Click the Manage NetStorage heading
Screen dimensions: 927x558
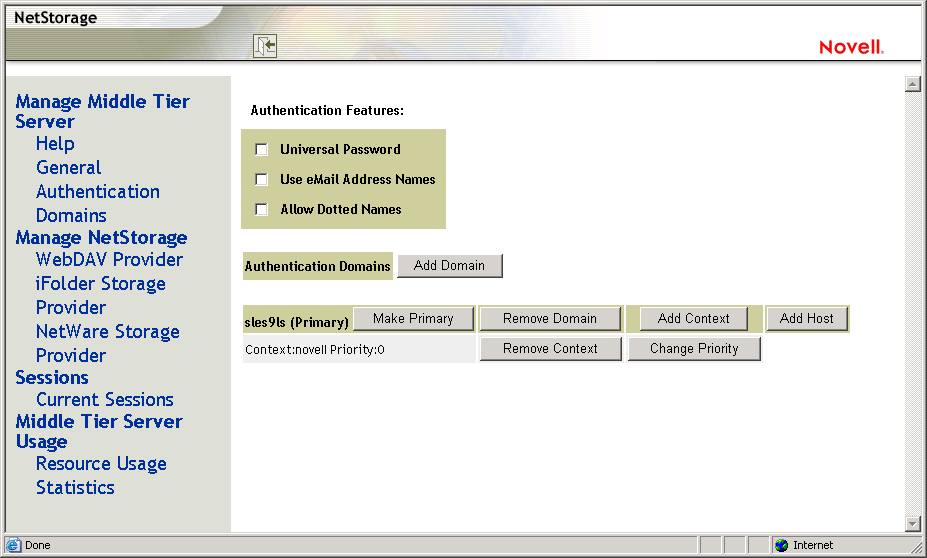pyautogui.click(x=101, y=238)
